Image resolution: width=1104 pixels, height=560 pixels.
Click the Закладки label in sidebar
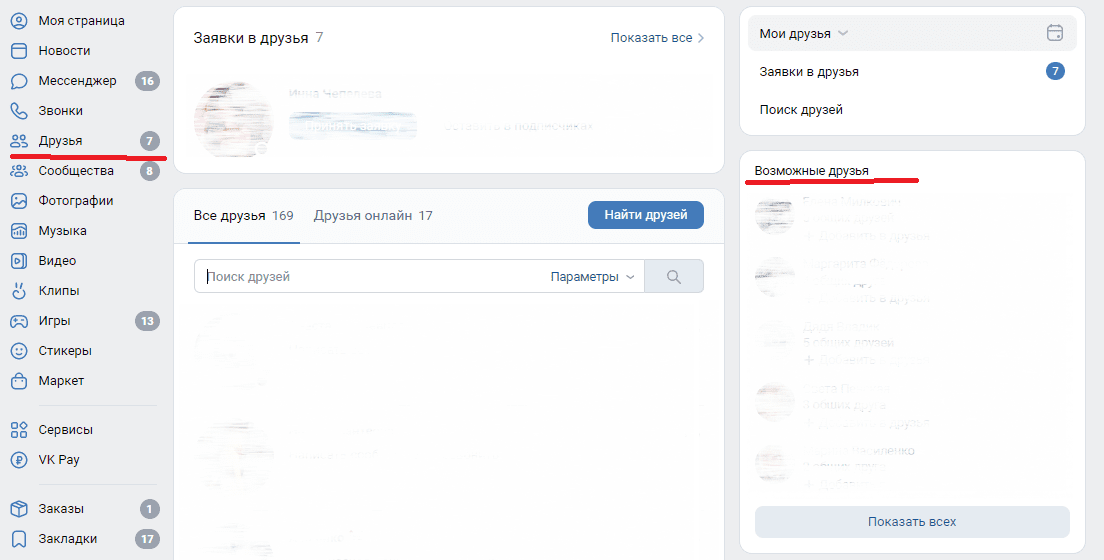point(68,539)
